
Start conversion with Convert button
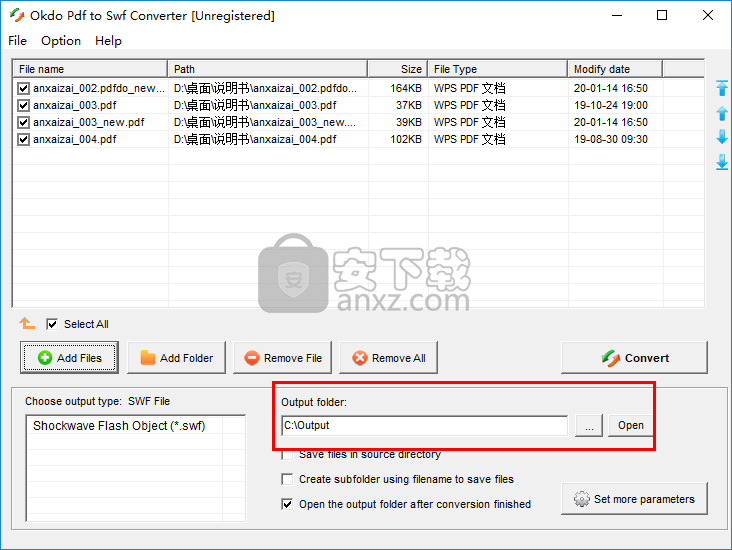(634, 358)
